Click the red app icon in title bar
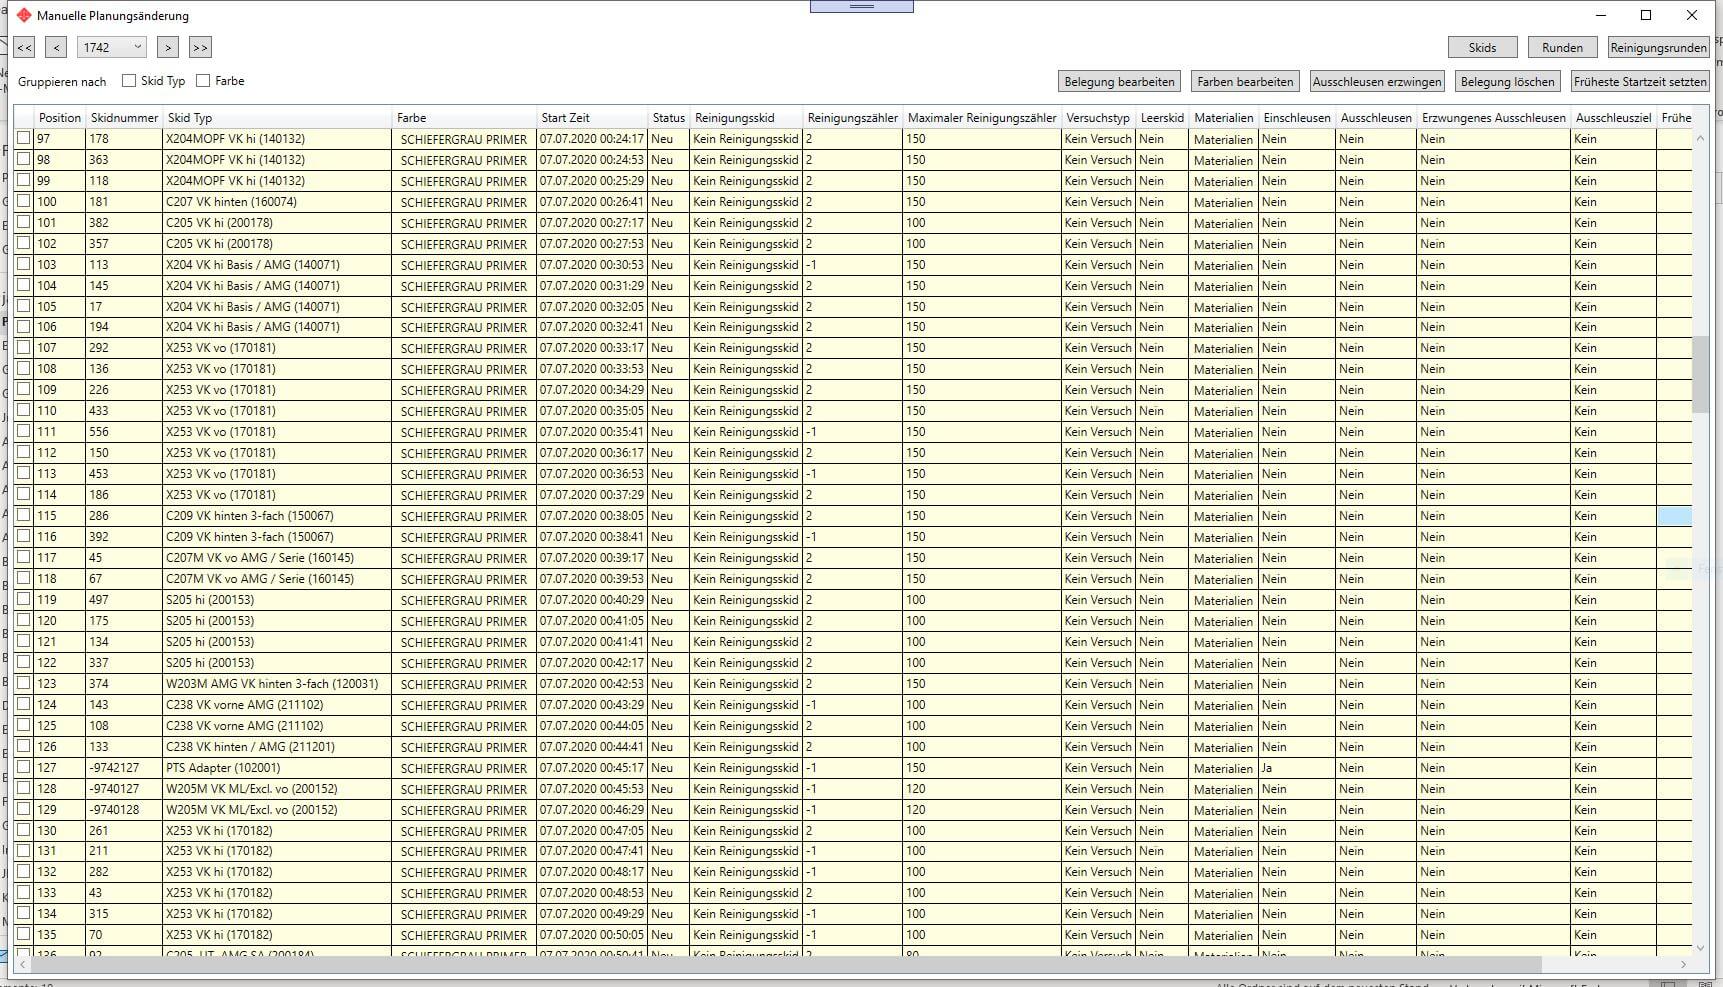Screen dimensions: 1723x987 coord(24,15)
